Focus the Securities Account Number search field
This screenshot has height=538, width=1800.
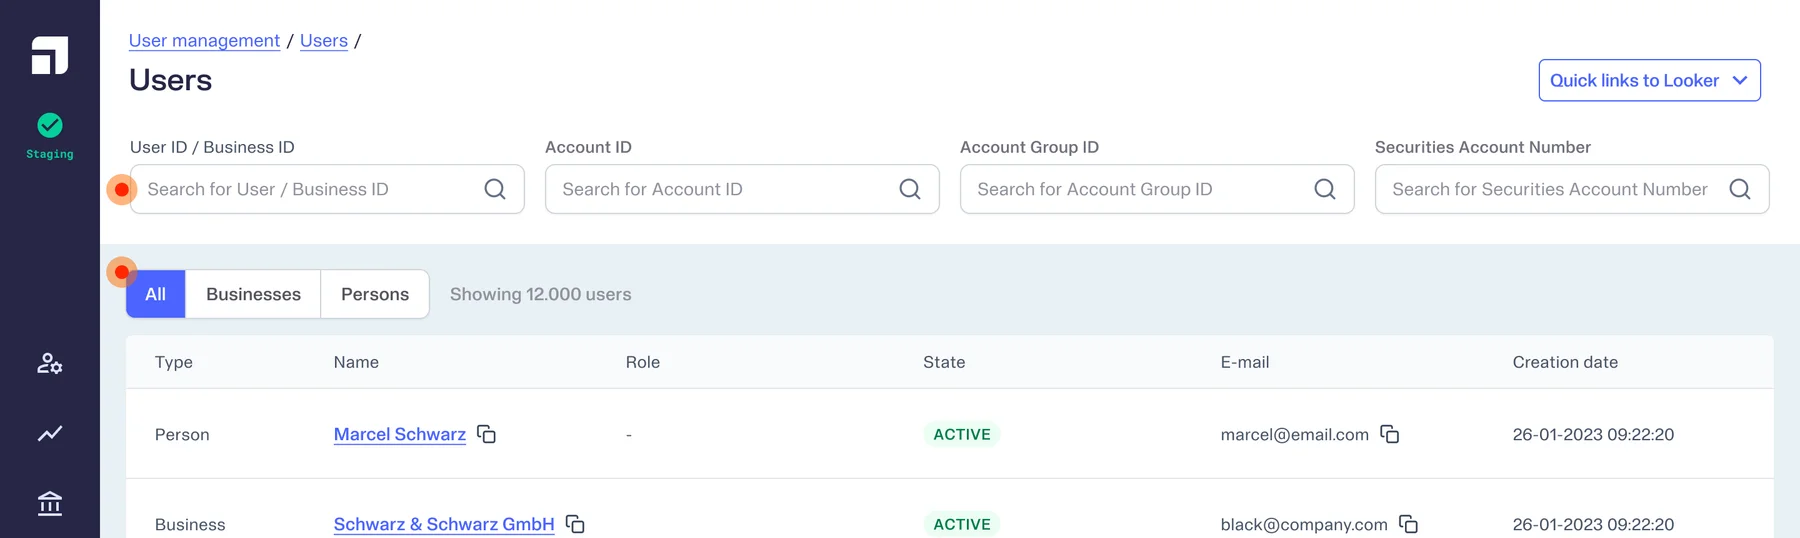[x=1572, y=189]
